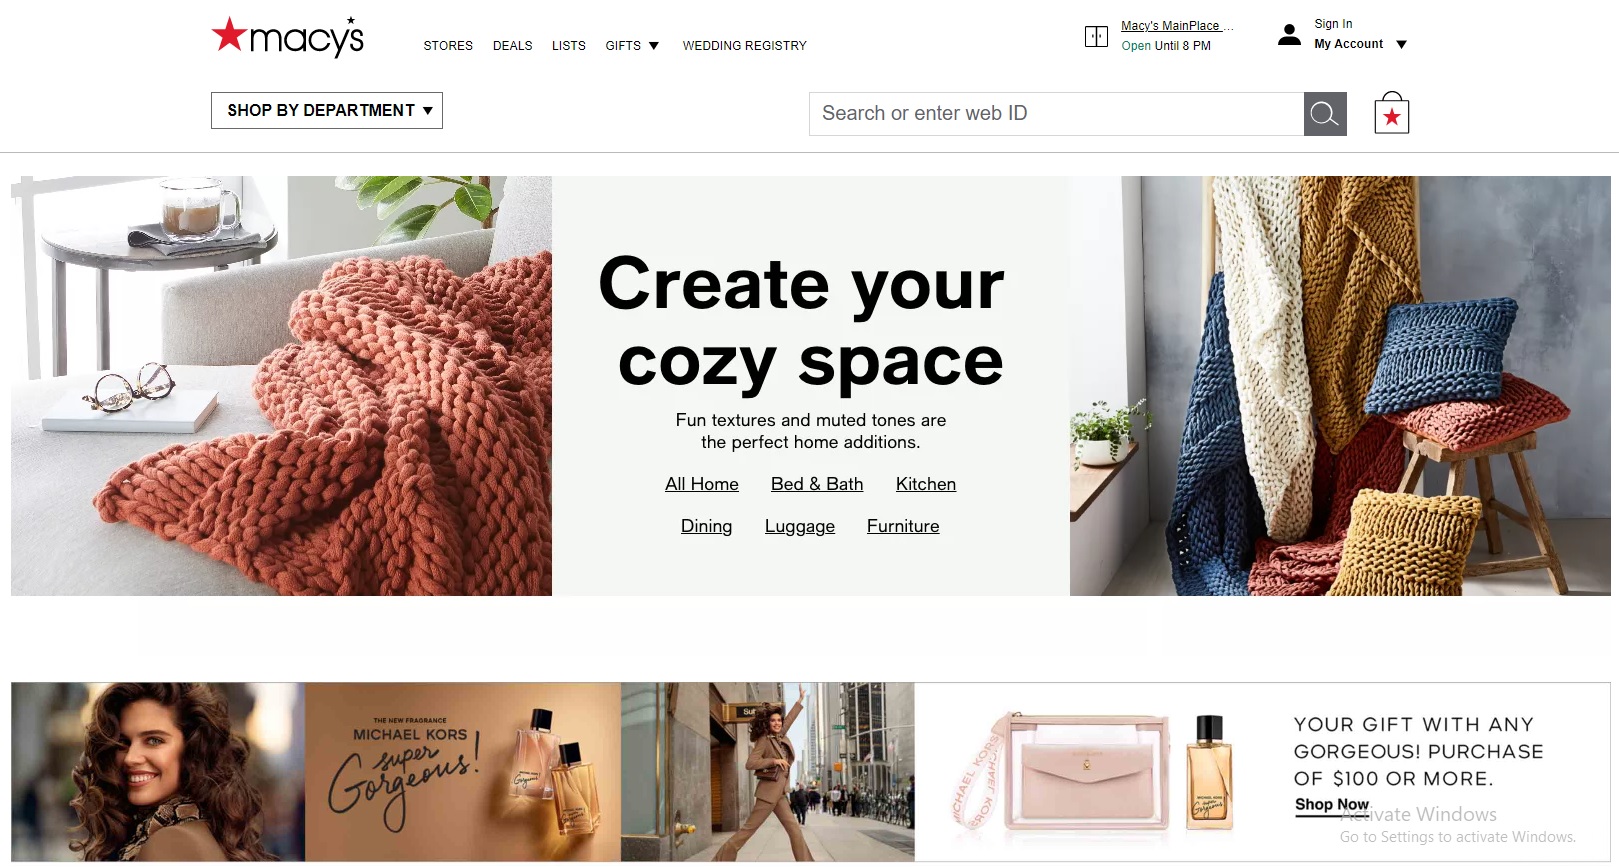Follow the Bed & Bath link
The width and height of the screenshot is (1619, 867).
pos(817,484)
